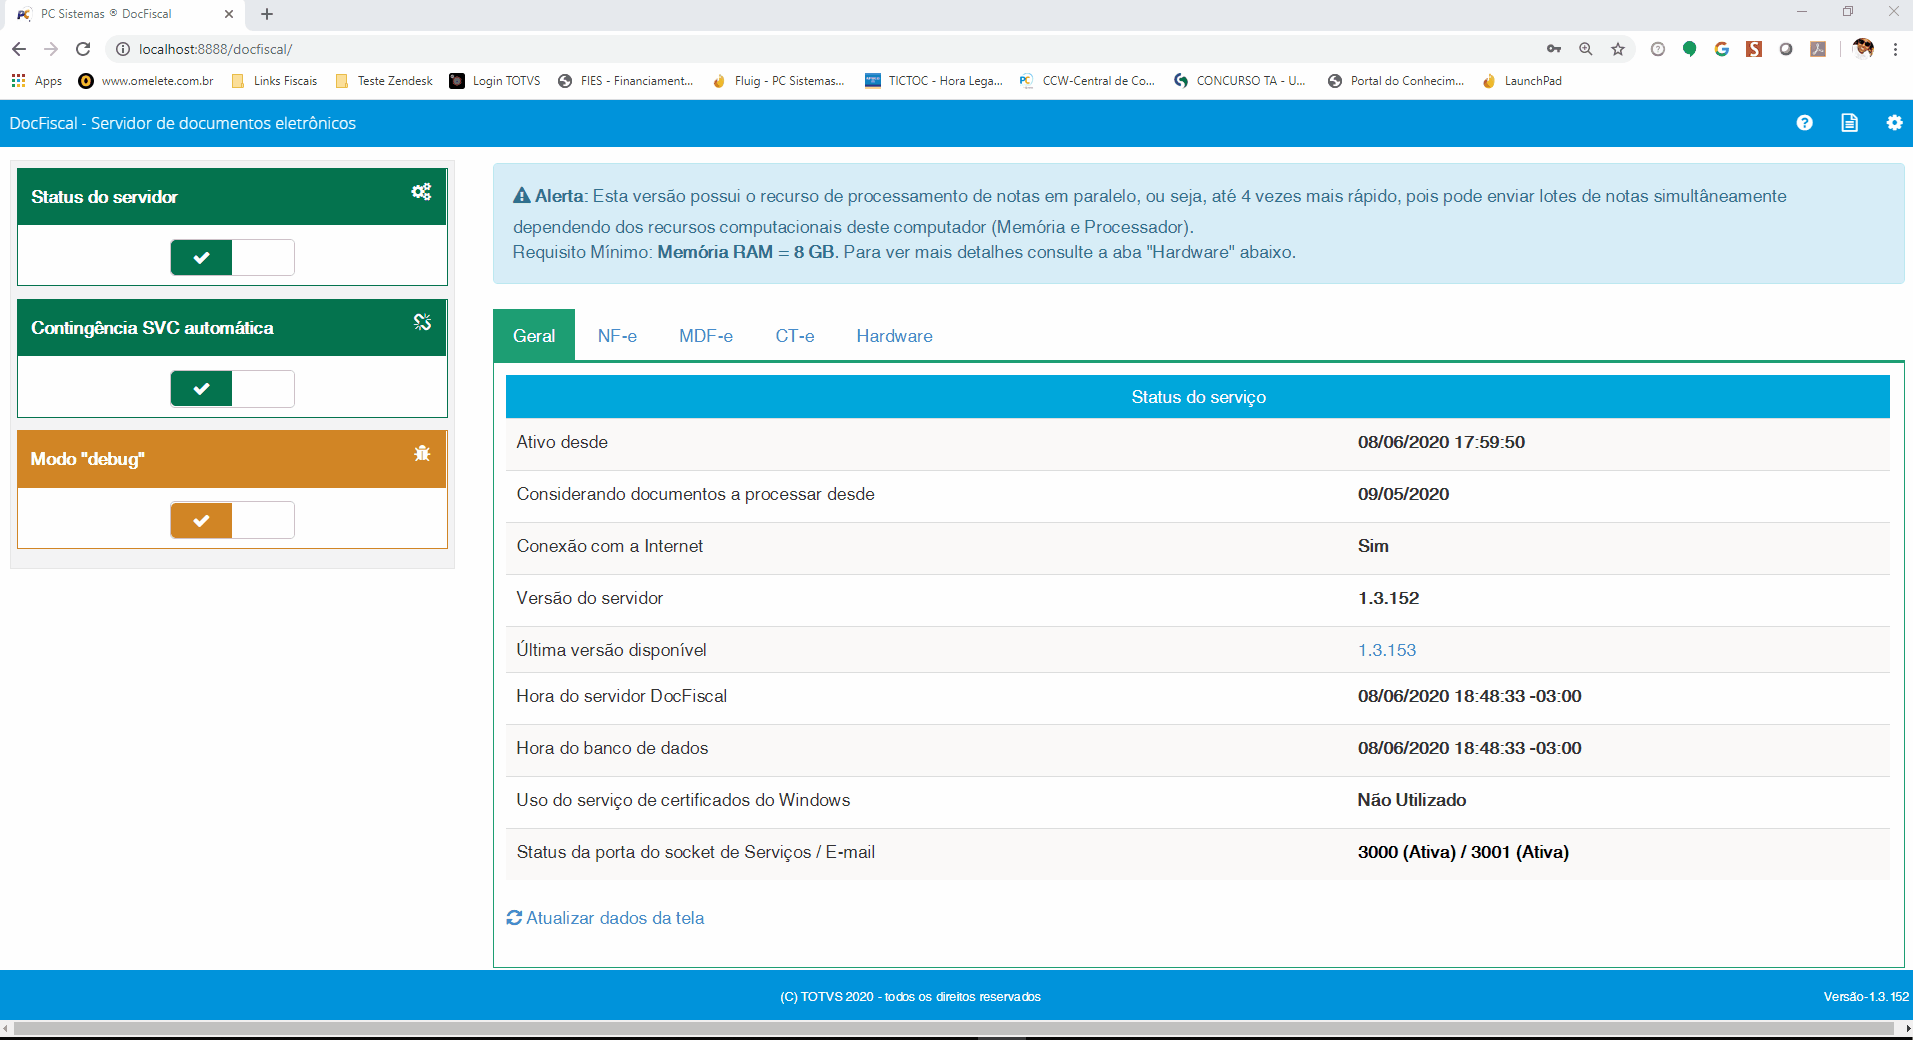Click the Não Utilizado value
1913x1040 pixels.
(1412, 800)
